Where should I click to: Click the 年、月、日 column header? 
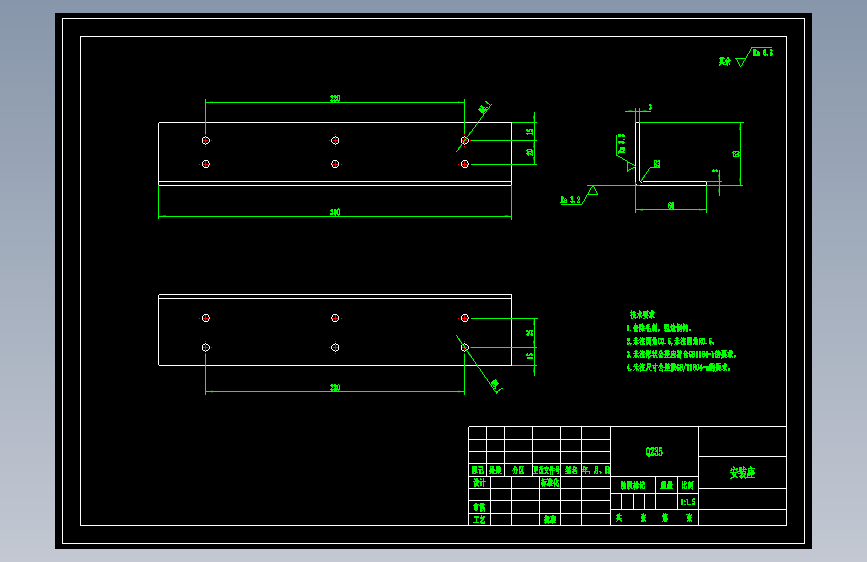(596, 470)
